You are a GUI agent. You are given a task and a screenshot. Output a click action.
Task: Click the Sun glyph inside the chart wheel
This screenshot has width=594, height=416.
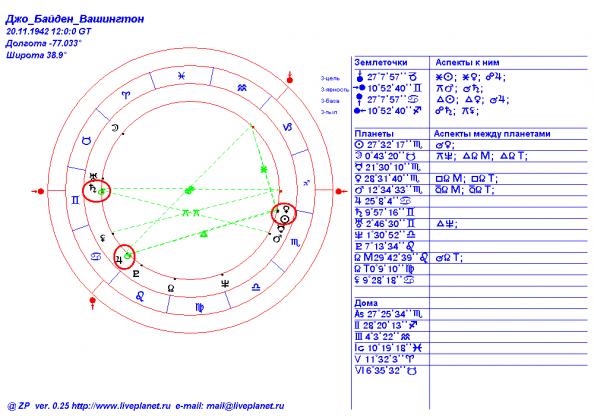(285, 219)
